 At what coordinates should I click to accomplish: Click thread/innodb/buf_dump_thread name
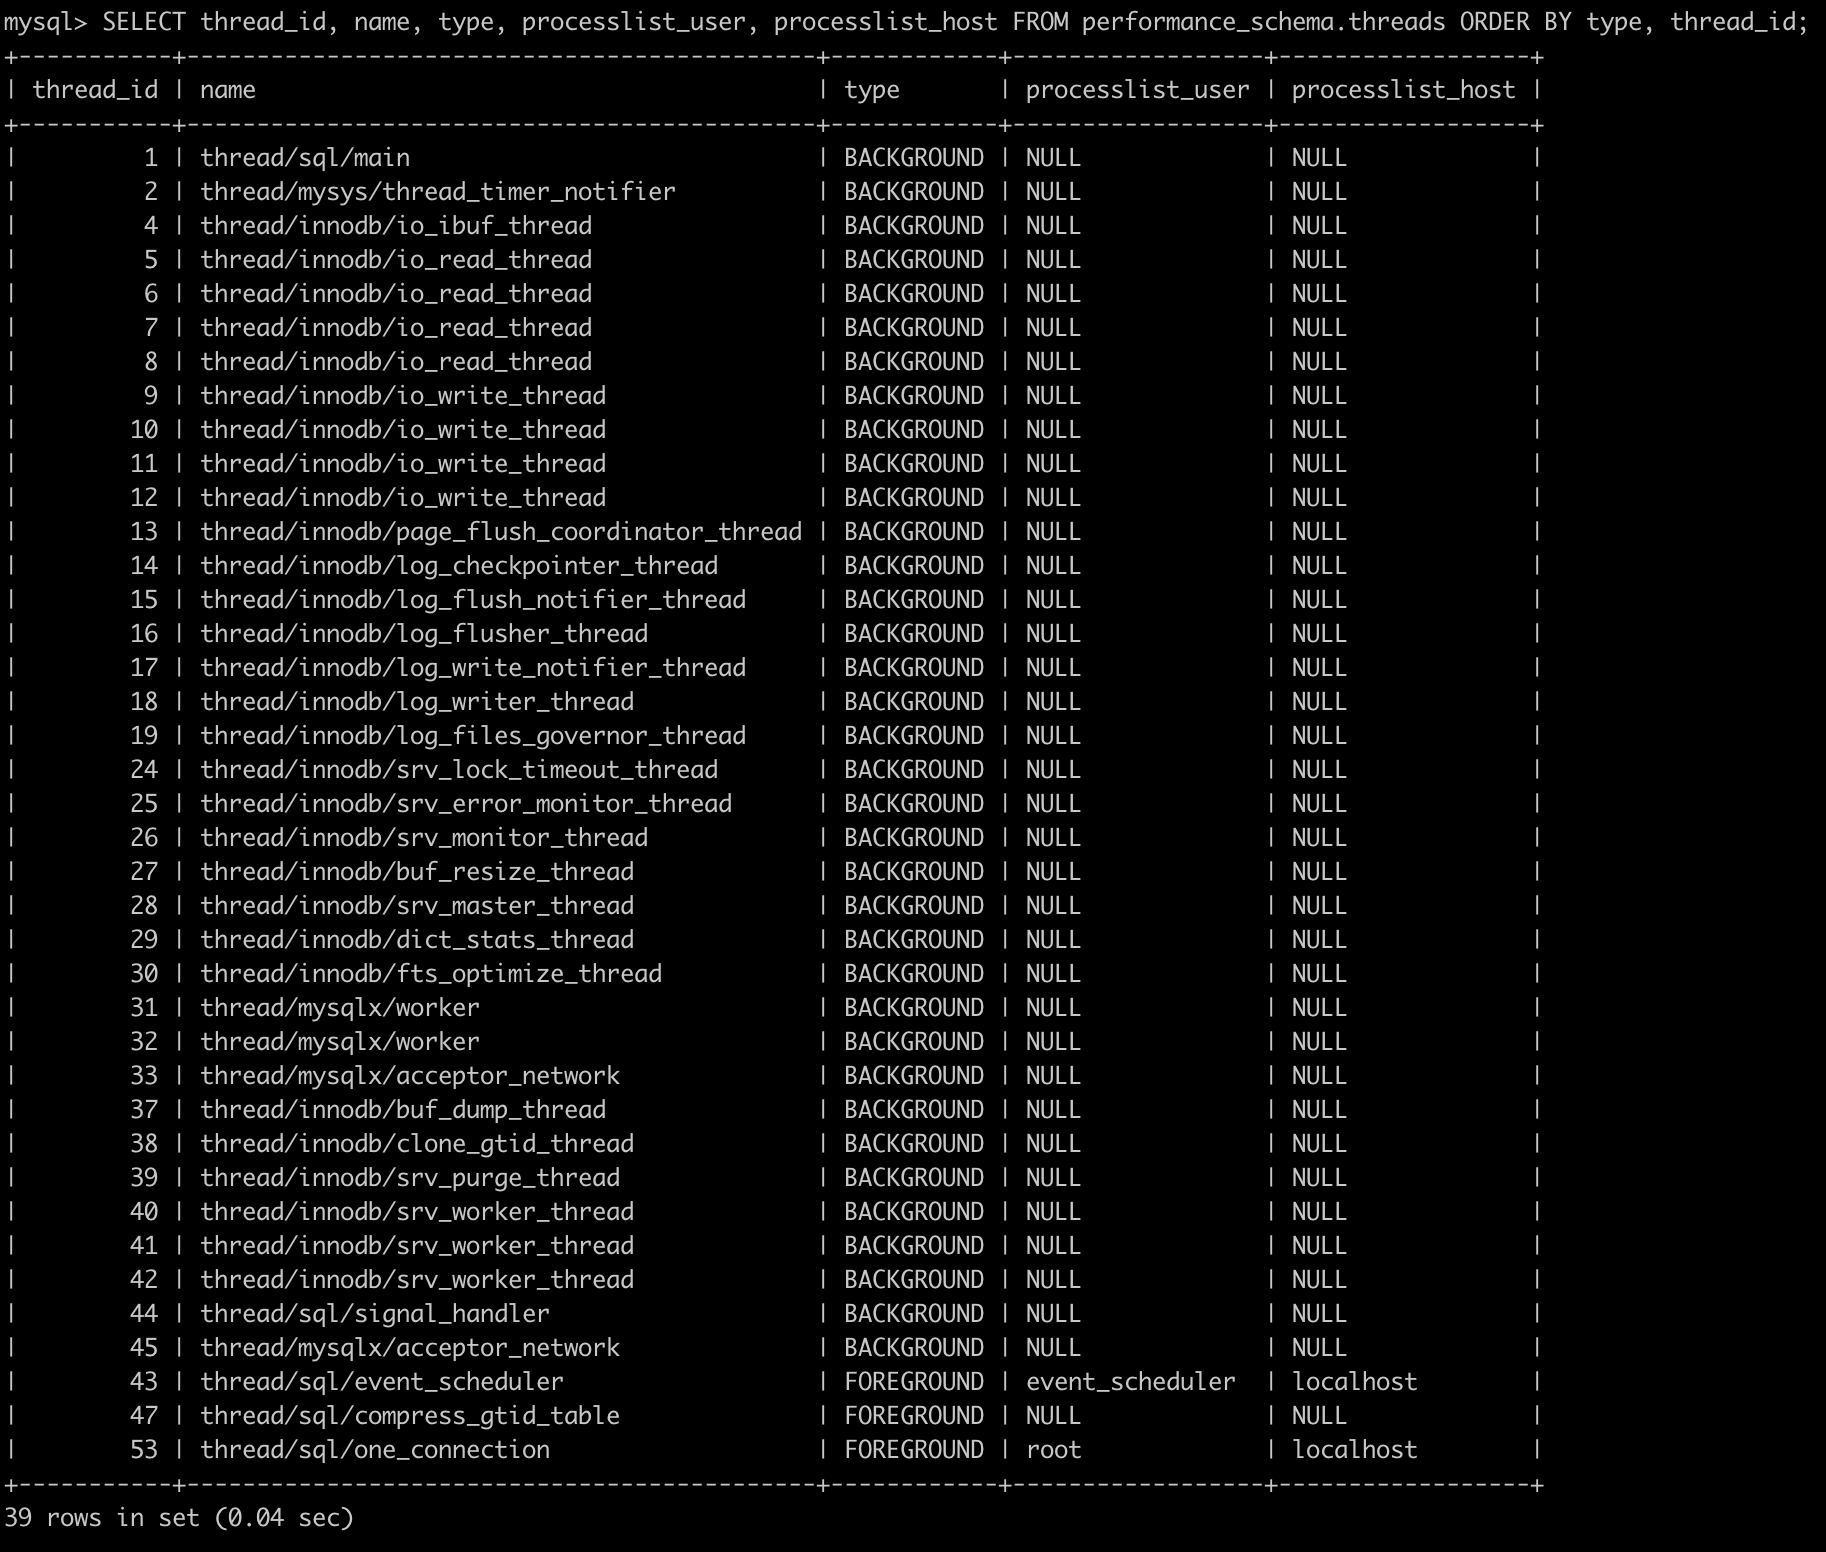pyautogui.click(x=403, y=1110)
